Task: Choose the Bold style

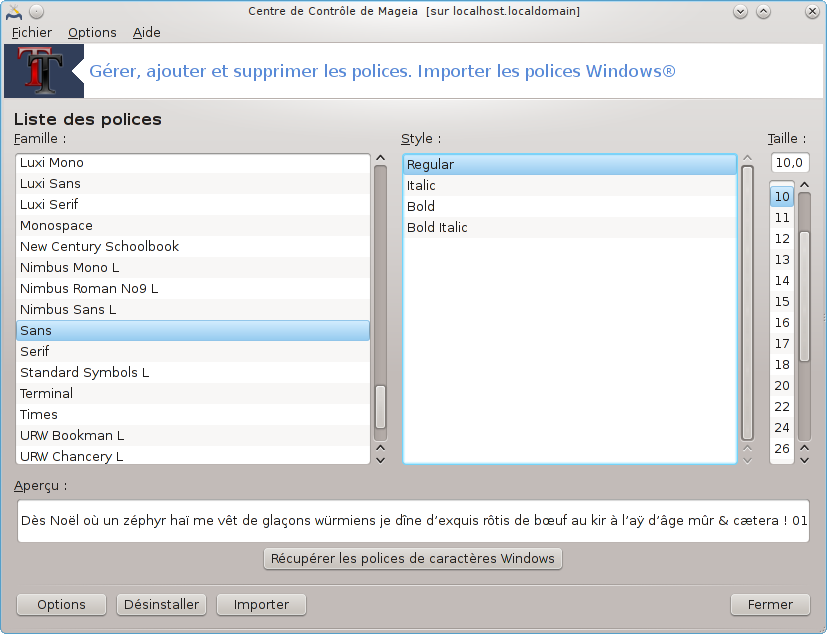Action: [570, 207]
